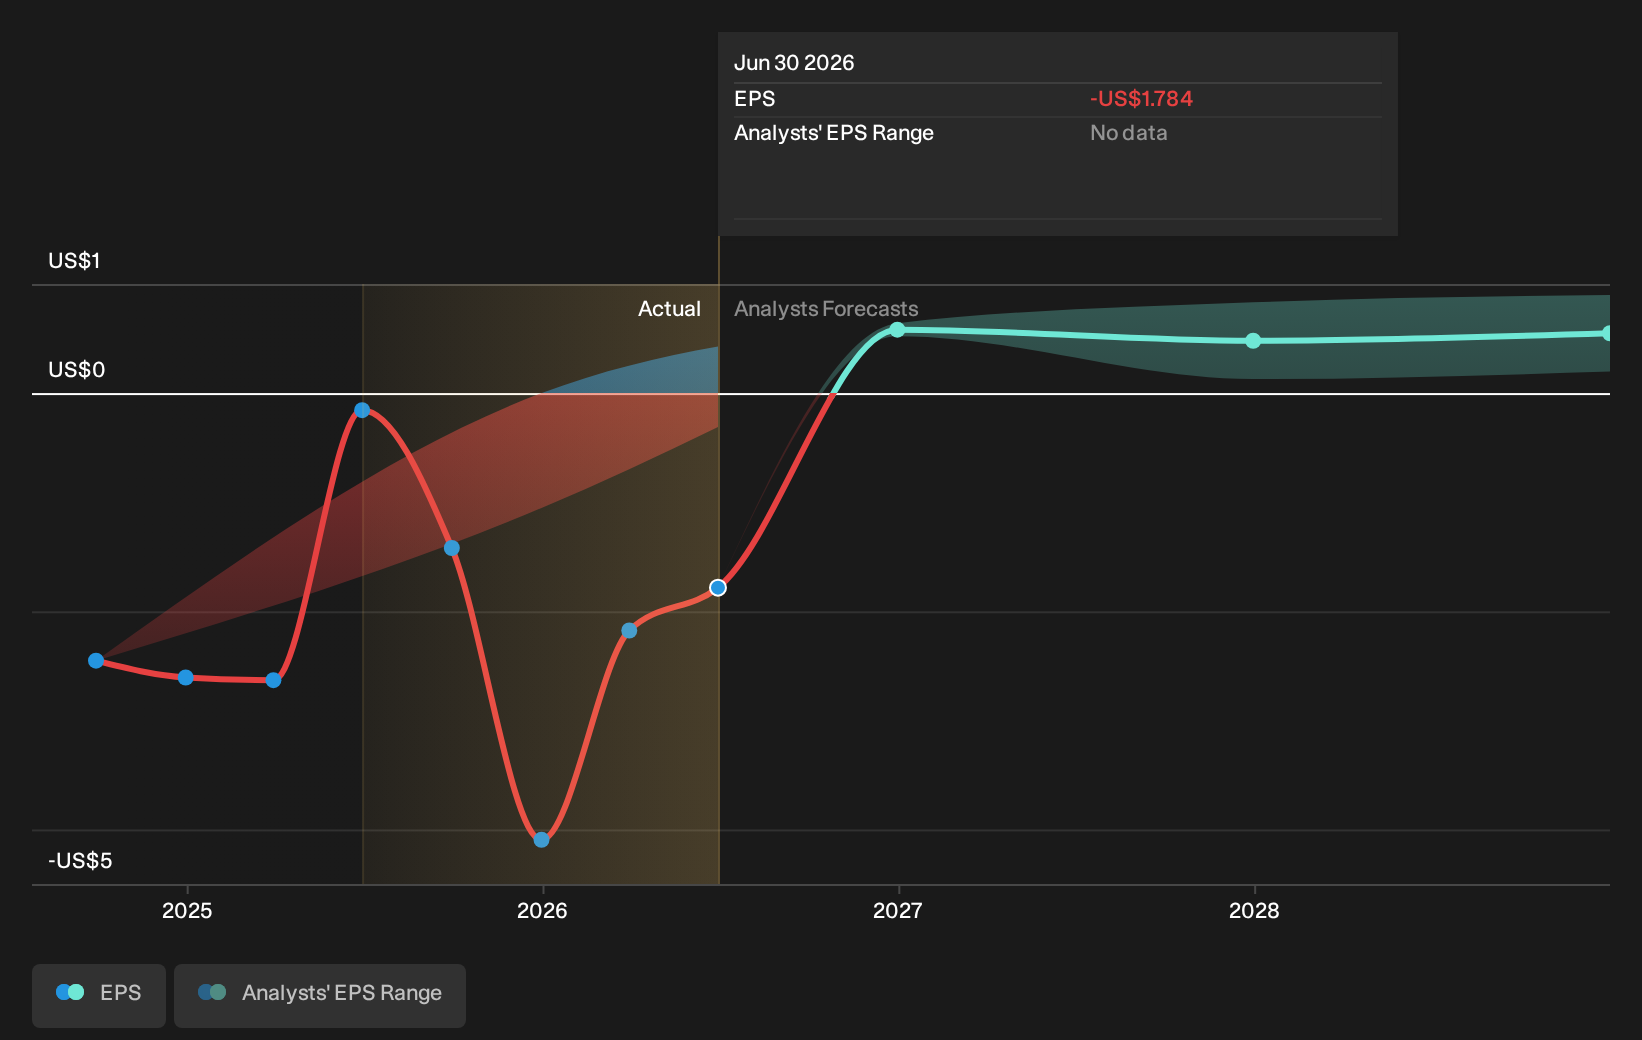Click the 2026 x-axis label
Screen dimensions: 1642x1040
(542, 910)
